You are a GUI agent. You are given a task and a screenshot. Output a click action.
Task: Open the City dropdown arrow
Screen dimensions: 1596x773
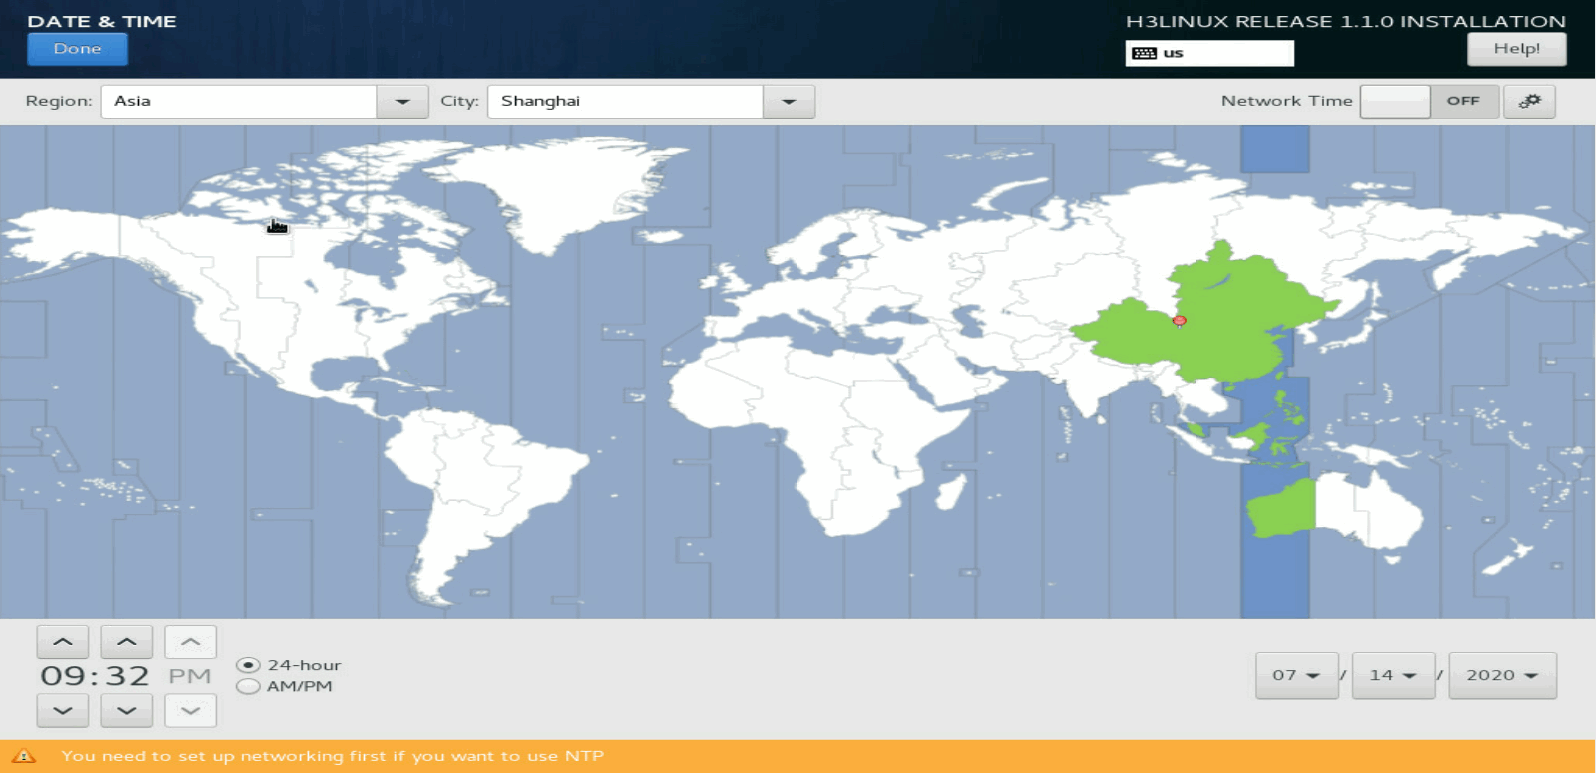789,101
